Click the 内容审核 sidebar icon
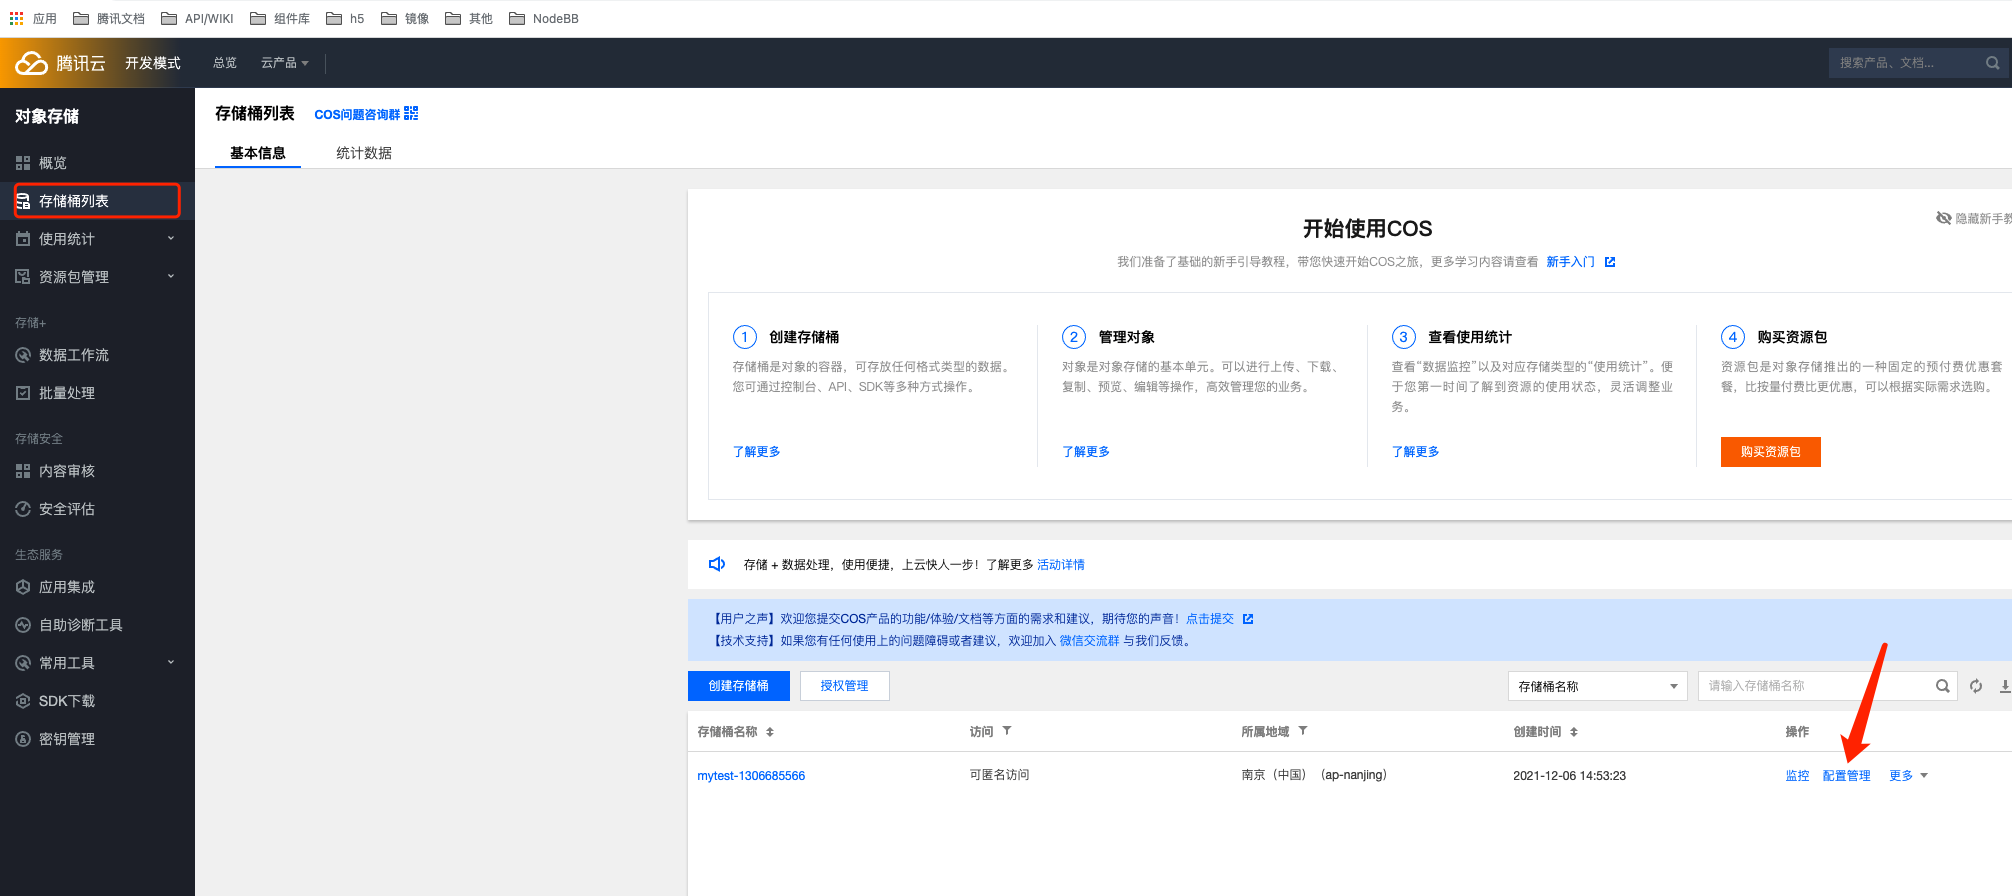Image resolution: width=2012 pixels, height=896 pixels. [23, 471]
